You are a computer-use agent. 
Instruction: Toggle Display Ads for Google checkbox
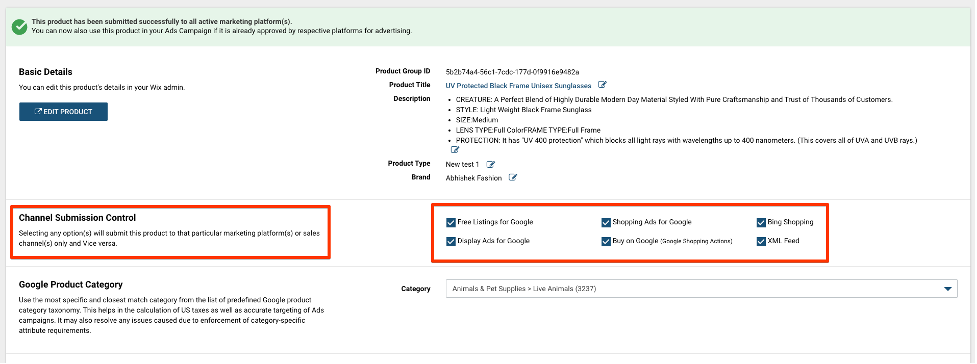tap(450, 241)
